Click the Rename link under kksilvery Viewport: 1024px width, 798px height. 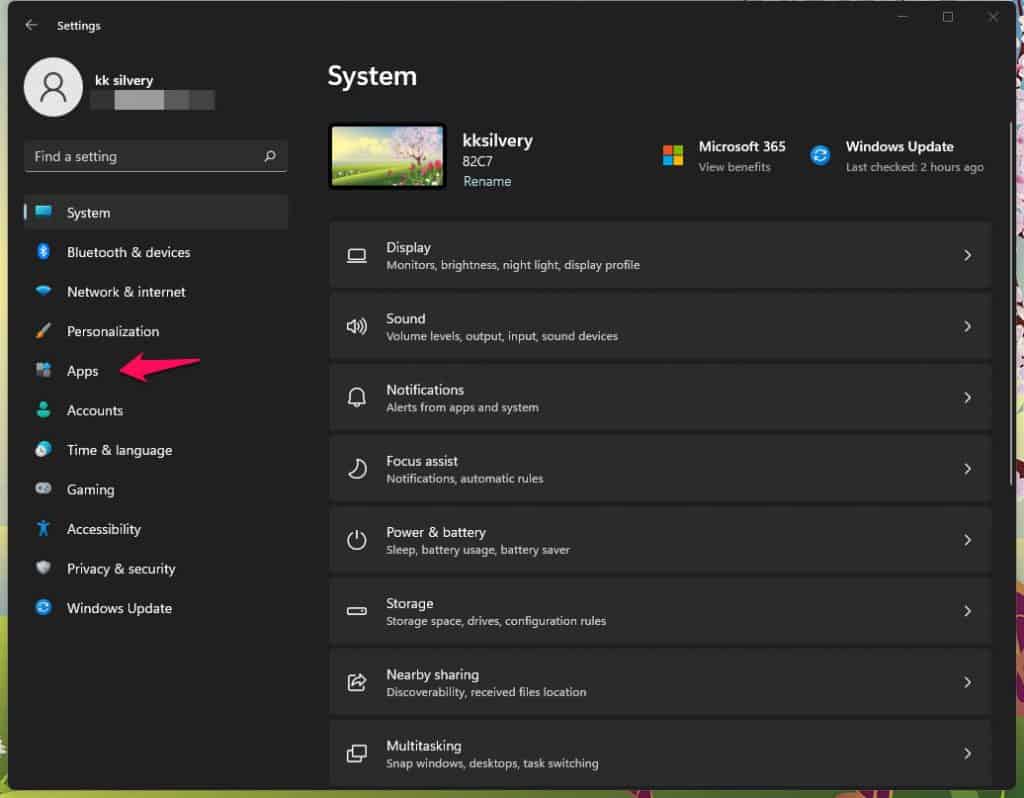[x=487, y=181]
